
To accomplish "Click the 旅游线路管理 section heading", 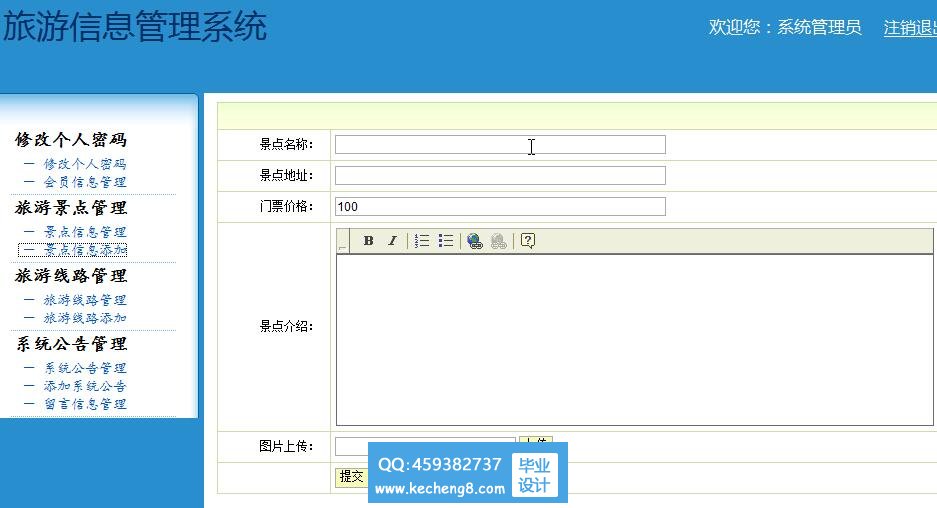I will pyautogui.click(x=71, y=276).
